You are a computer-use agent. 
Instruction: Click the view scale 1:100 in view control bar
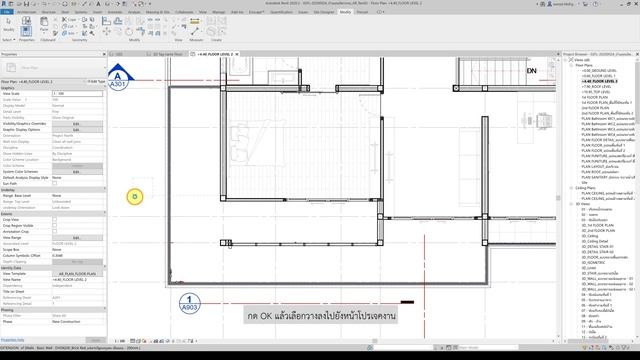[119, 341]
